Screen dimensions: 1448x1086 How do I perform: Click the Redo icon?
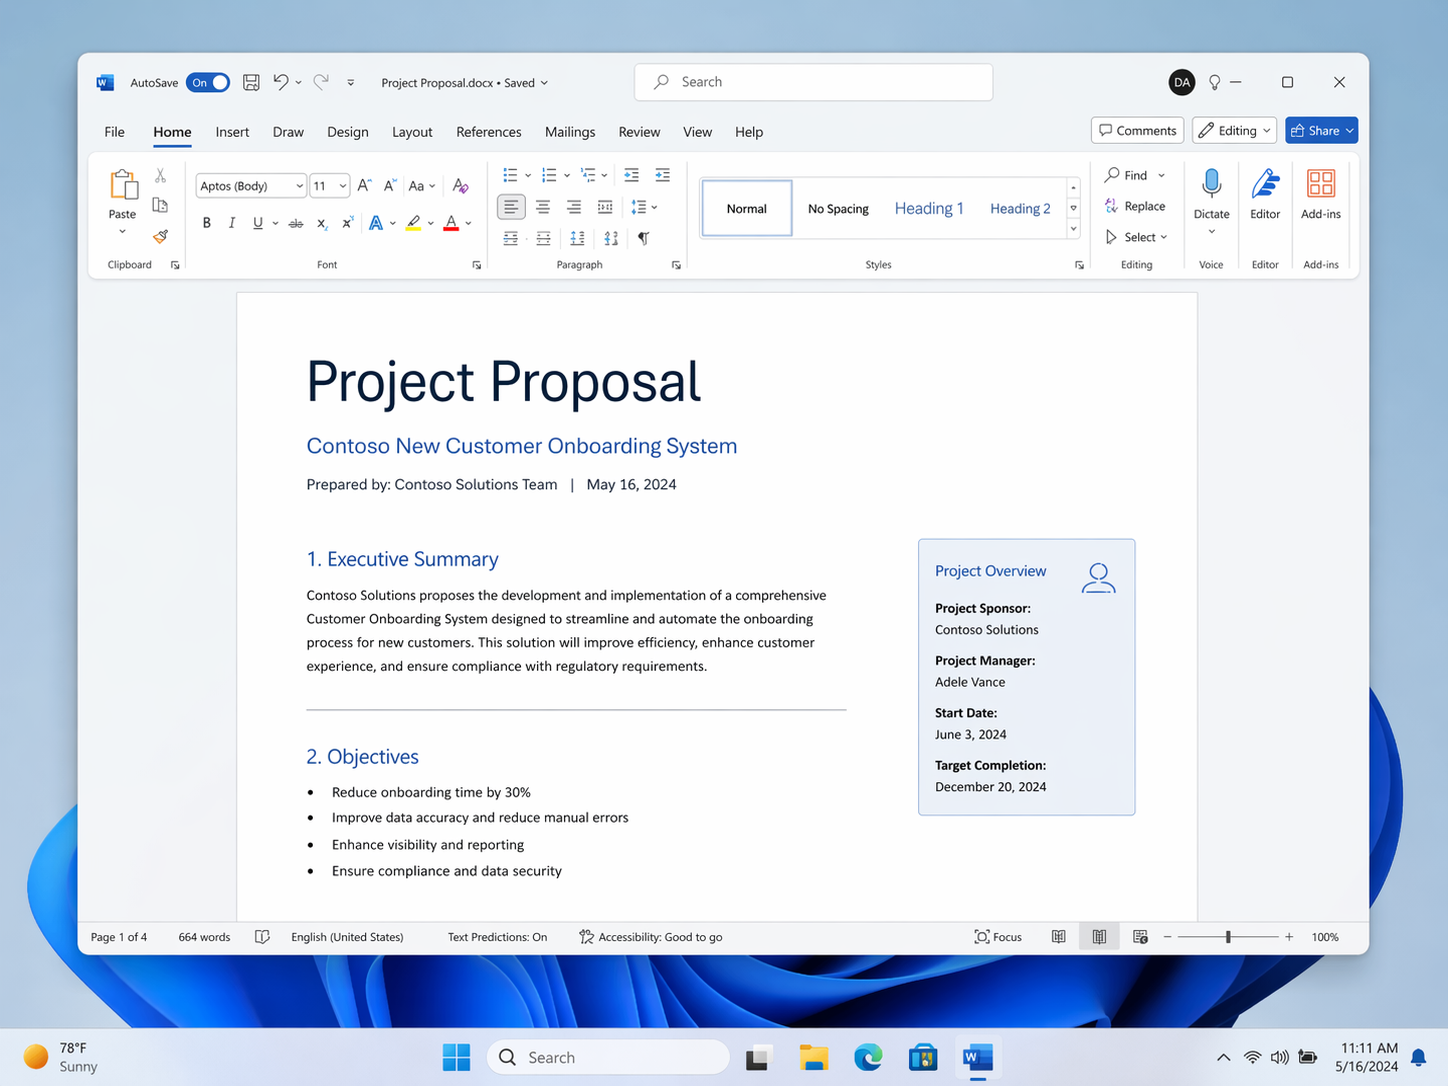pos(321,82)
